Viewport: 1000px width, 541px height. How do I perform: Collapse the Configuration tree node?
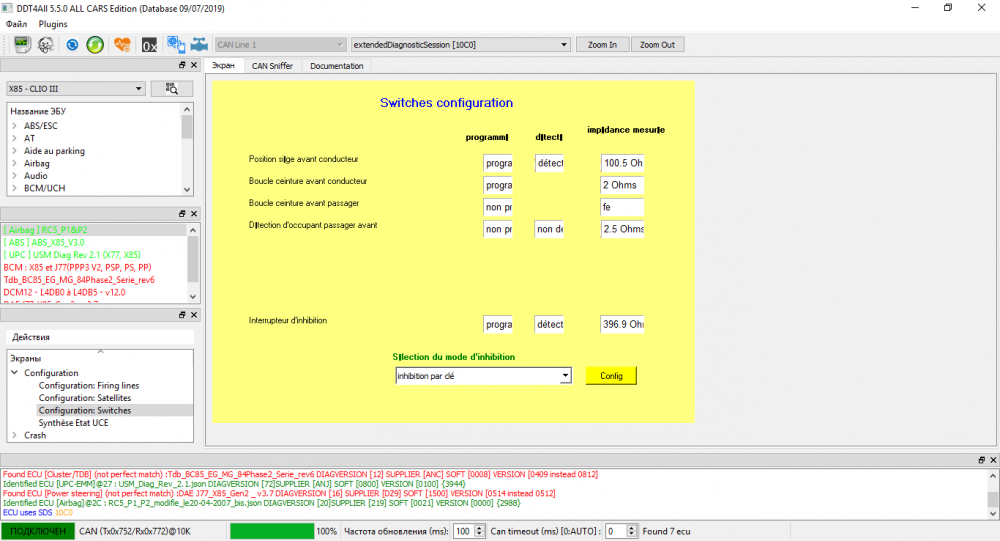coord(14,373)
